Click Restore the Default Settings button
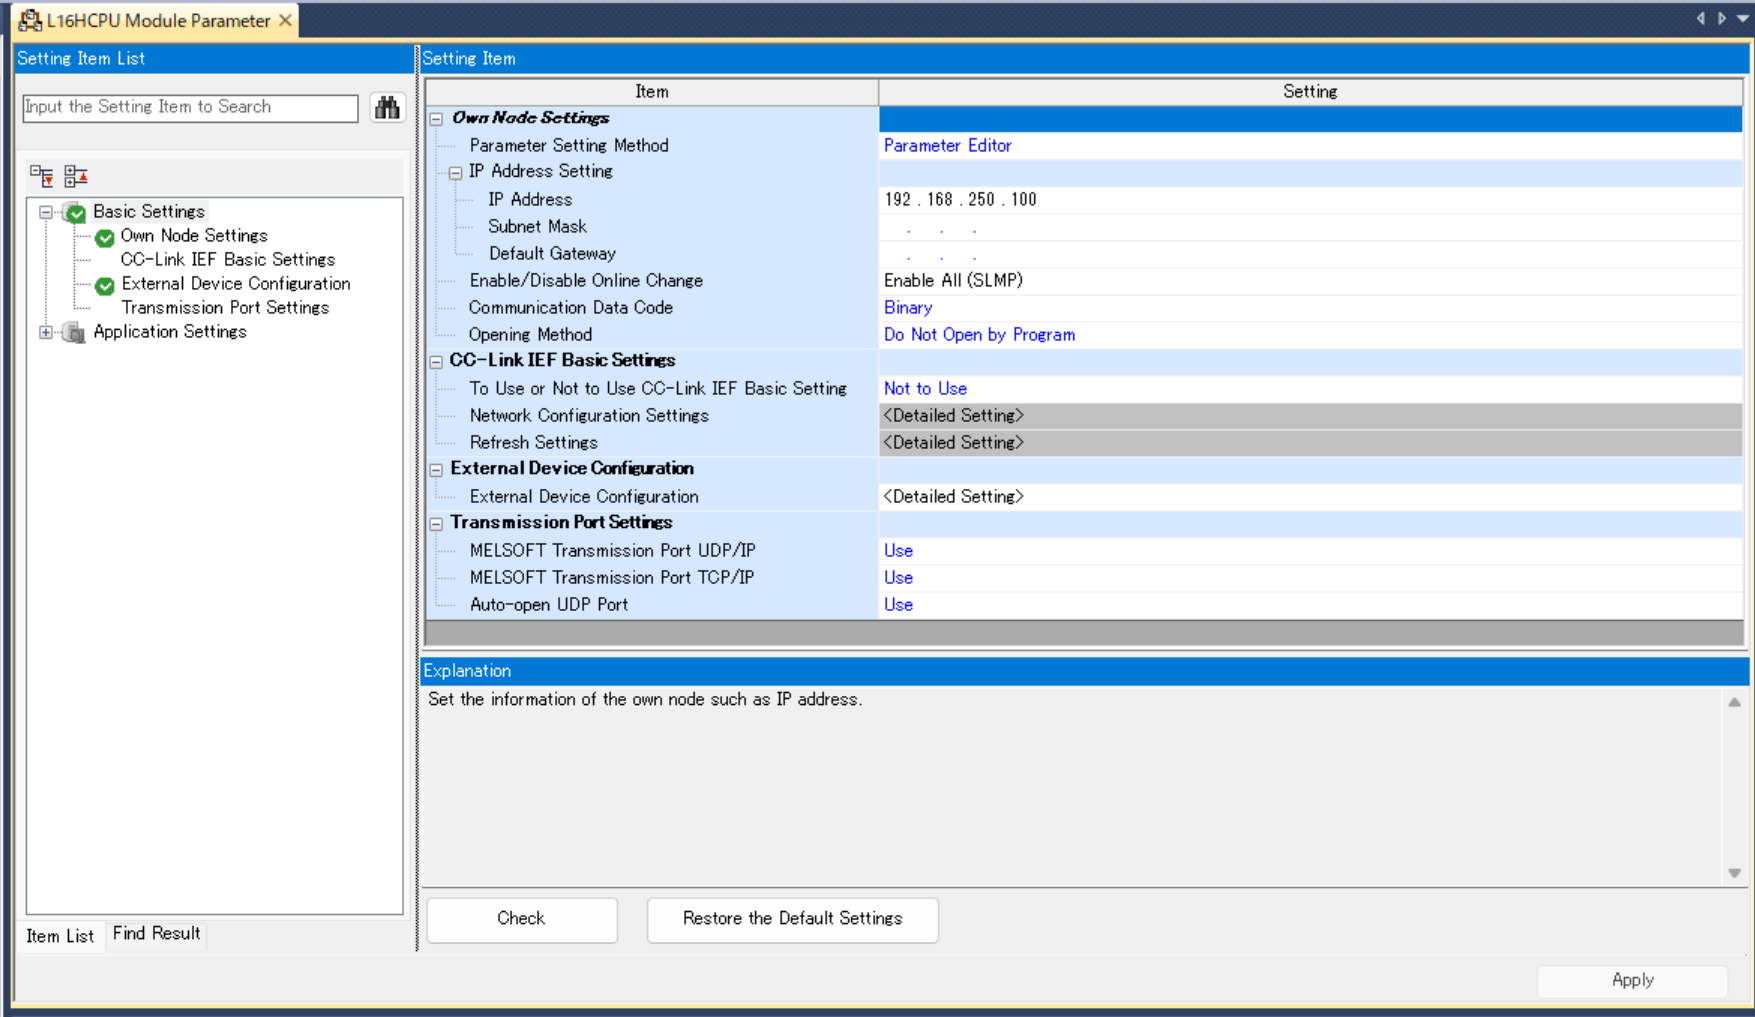The image size is (1755, 1017). point(793,919)
